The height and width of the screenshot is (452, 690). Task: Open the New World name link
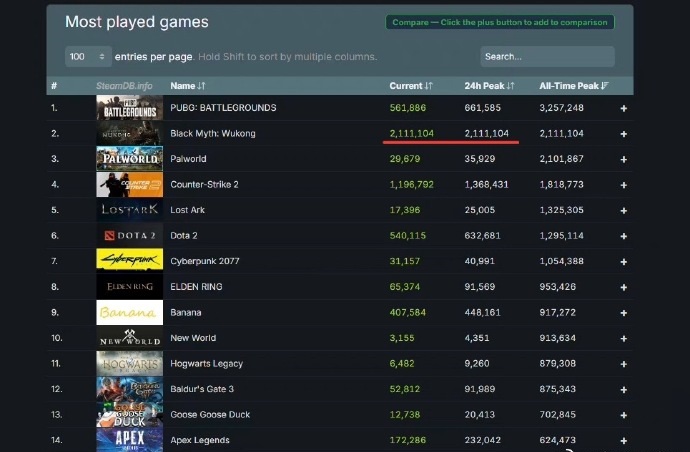tap(193, 338)
